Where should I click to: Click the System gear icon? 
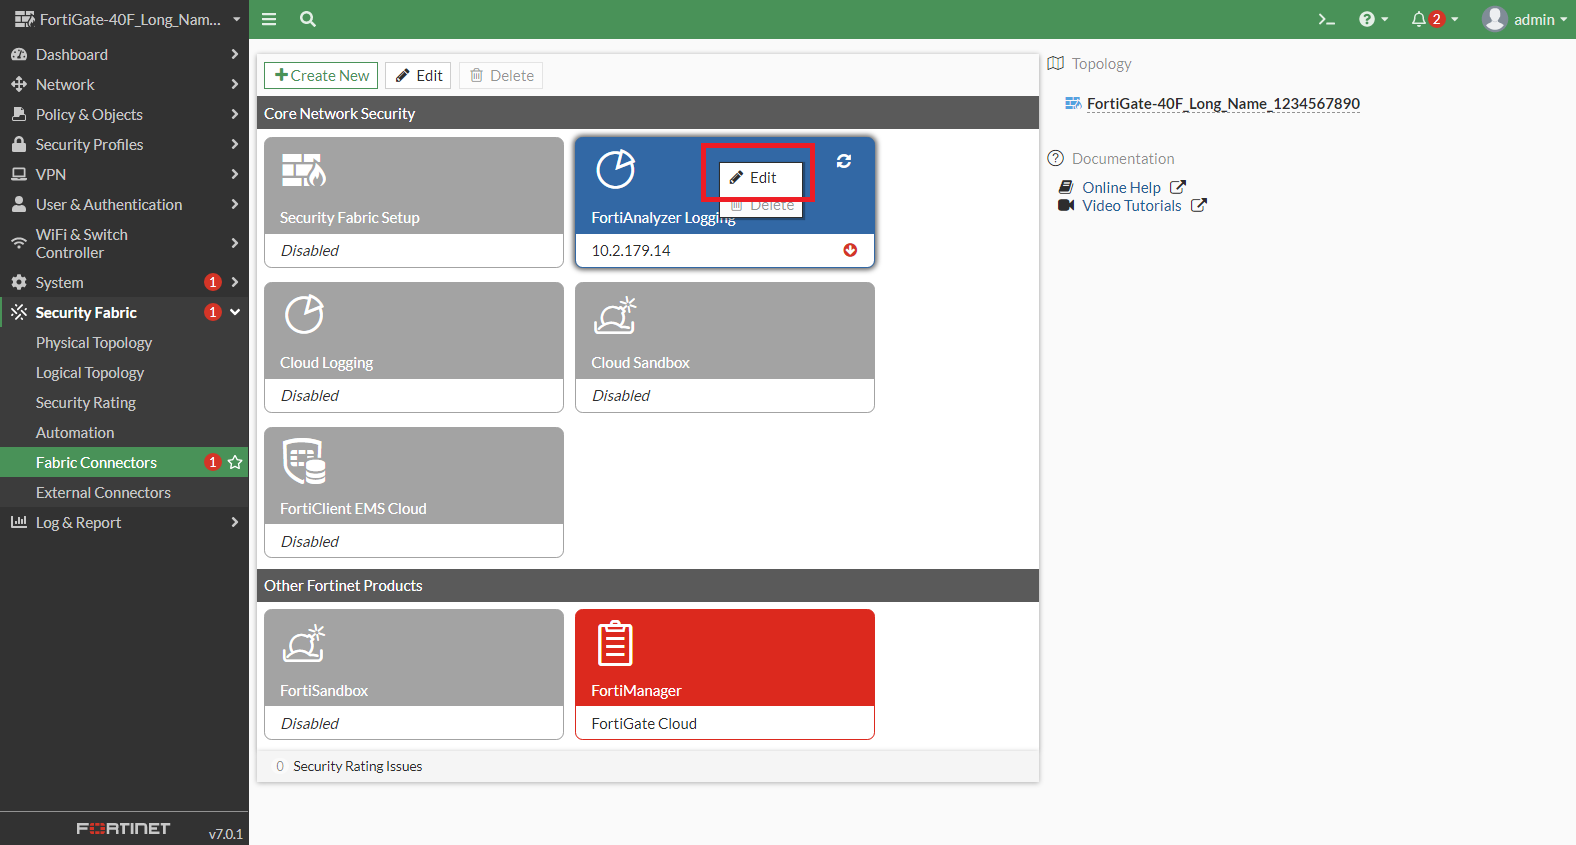pyautogui.click(x=19, y=282)
